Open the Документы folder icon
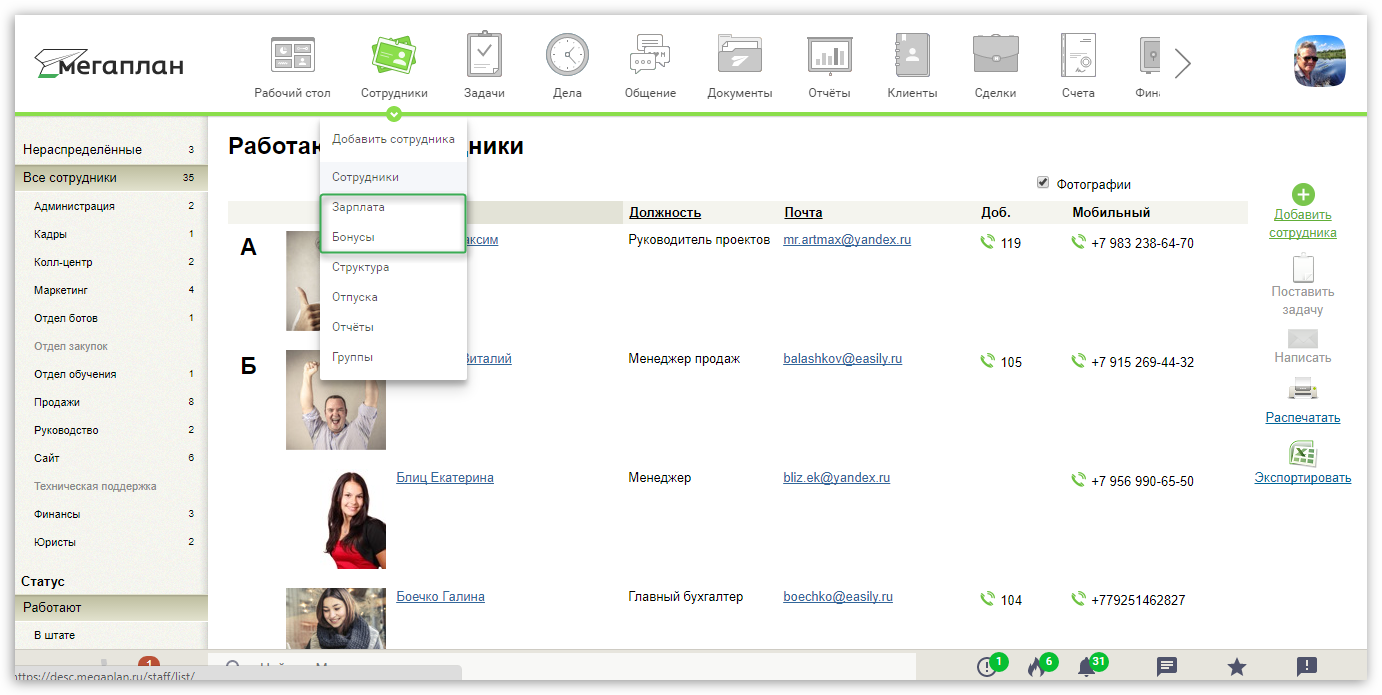This screenshot has height=695, width=1382. [x=739, y=55]
